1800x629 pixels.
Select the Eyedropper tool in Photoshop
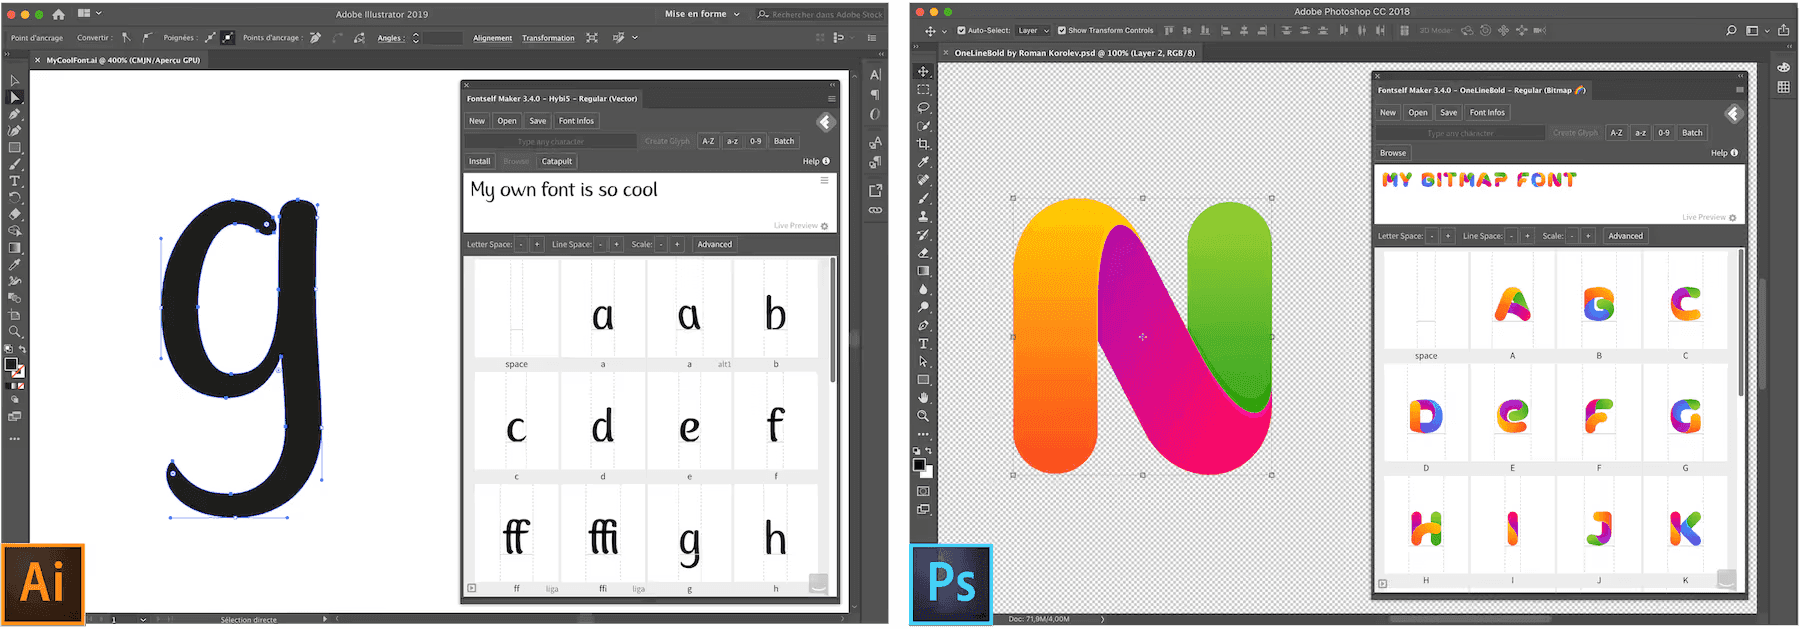coord(924,161)
